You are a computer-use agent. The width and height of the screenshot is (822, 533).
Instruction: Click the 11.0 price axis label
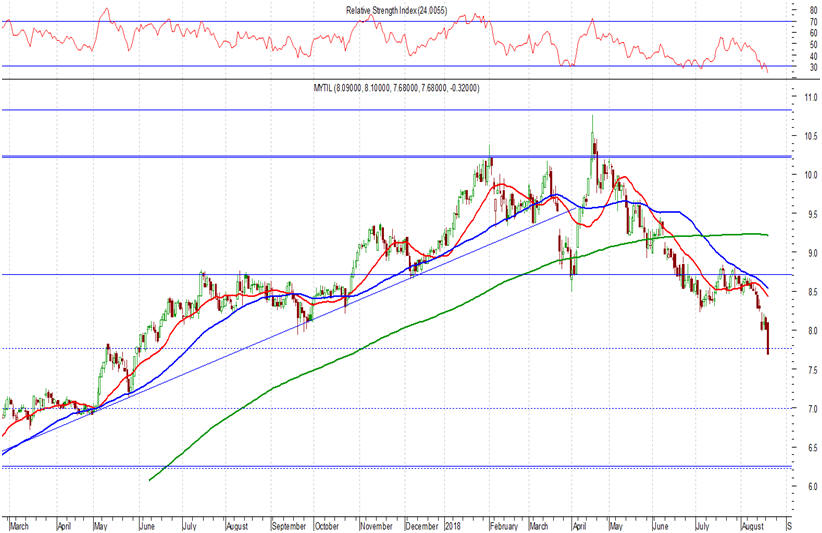coord(812,97)
